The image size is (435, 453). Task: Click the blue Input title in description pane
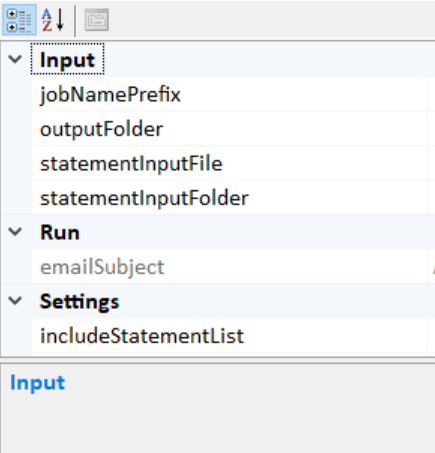click(x=38, y=383)
